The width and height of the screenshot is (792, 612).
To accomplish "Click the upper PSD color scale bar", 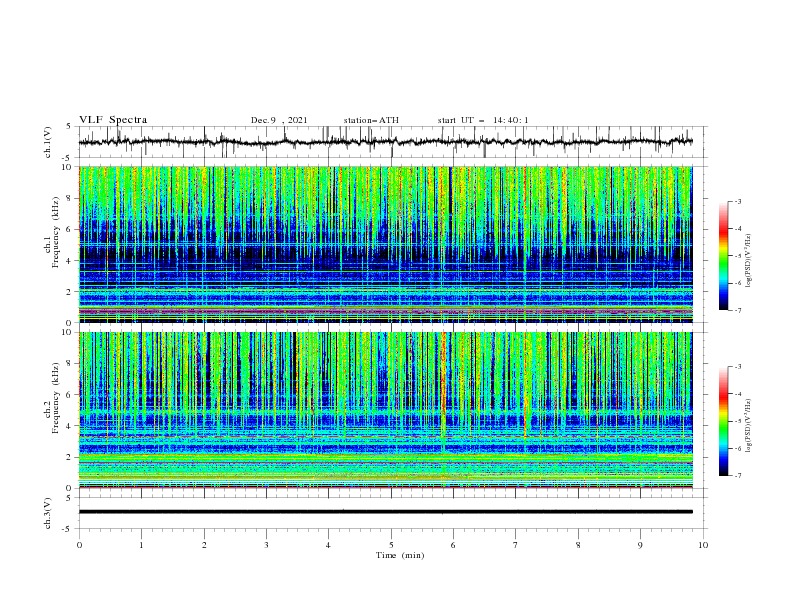I will tap(723, 256).
